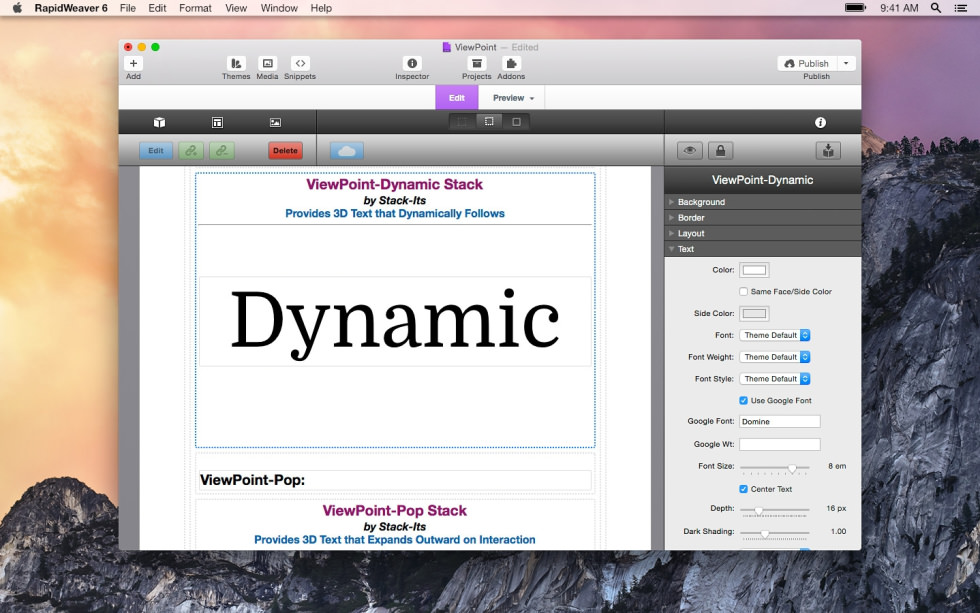
Task: Toggle the eye visibility button
Action: click(x=690, y=151)
